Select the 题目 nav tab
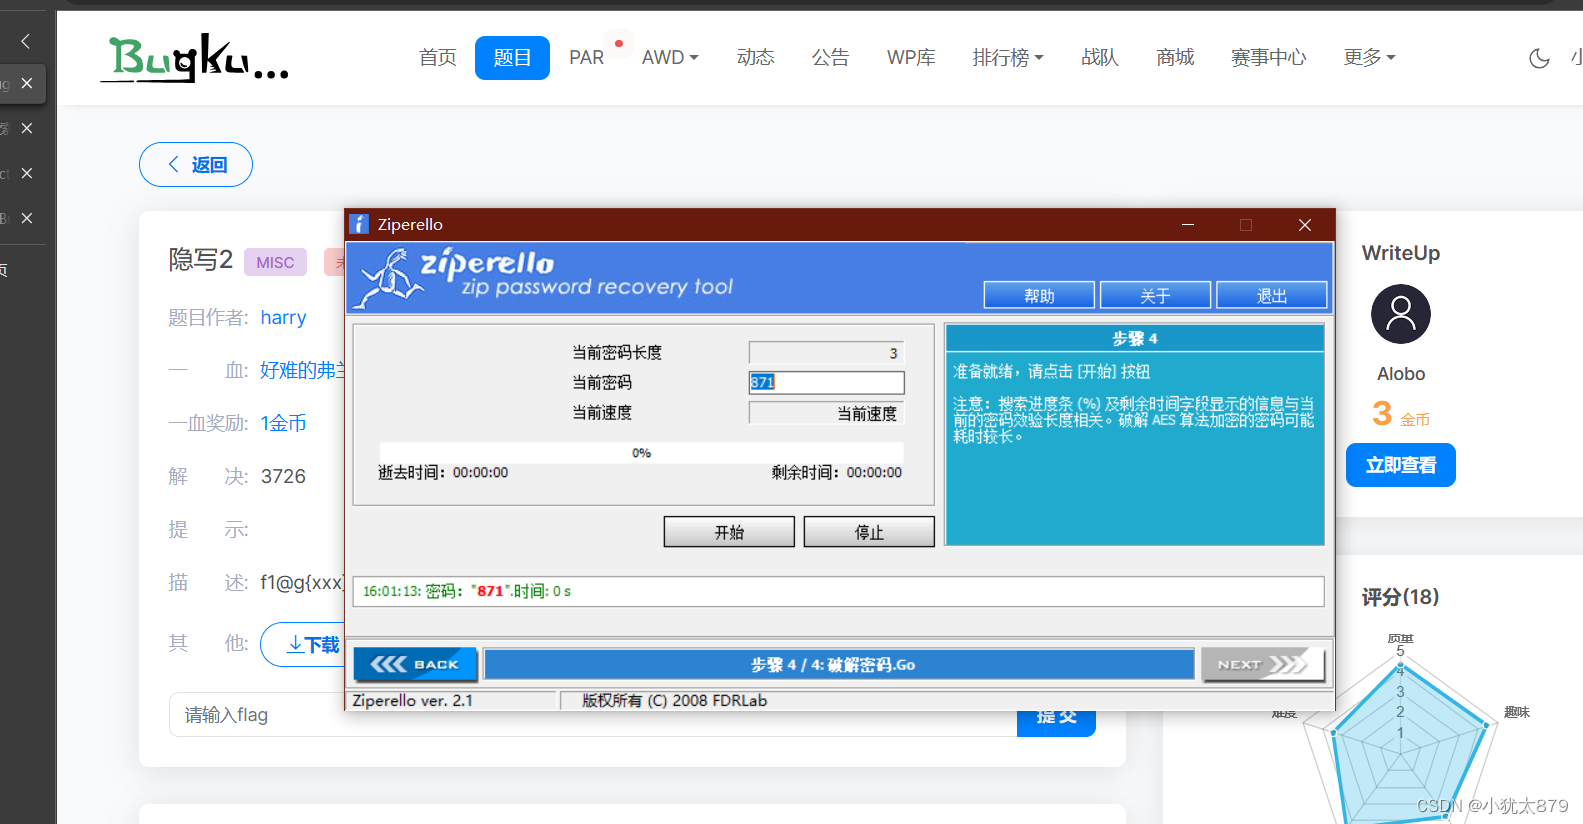 pos(512,58)
